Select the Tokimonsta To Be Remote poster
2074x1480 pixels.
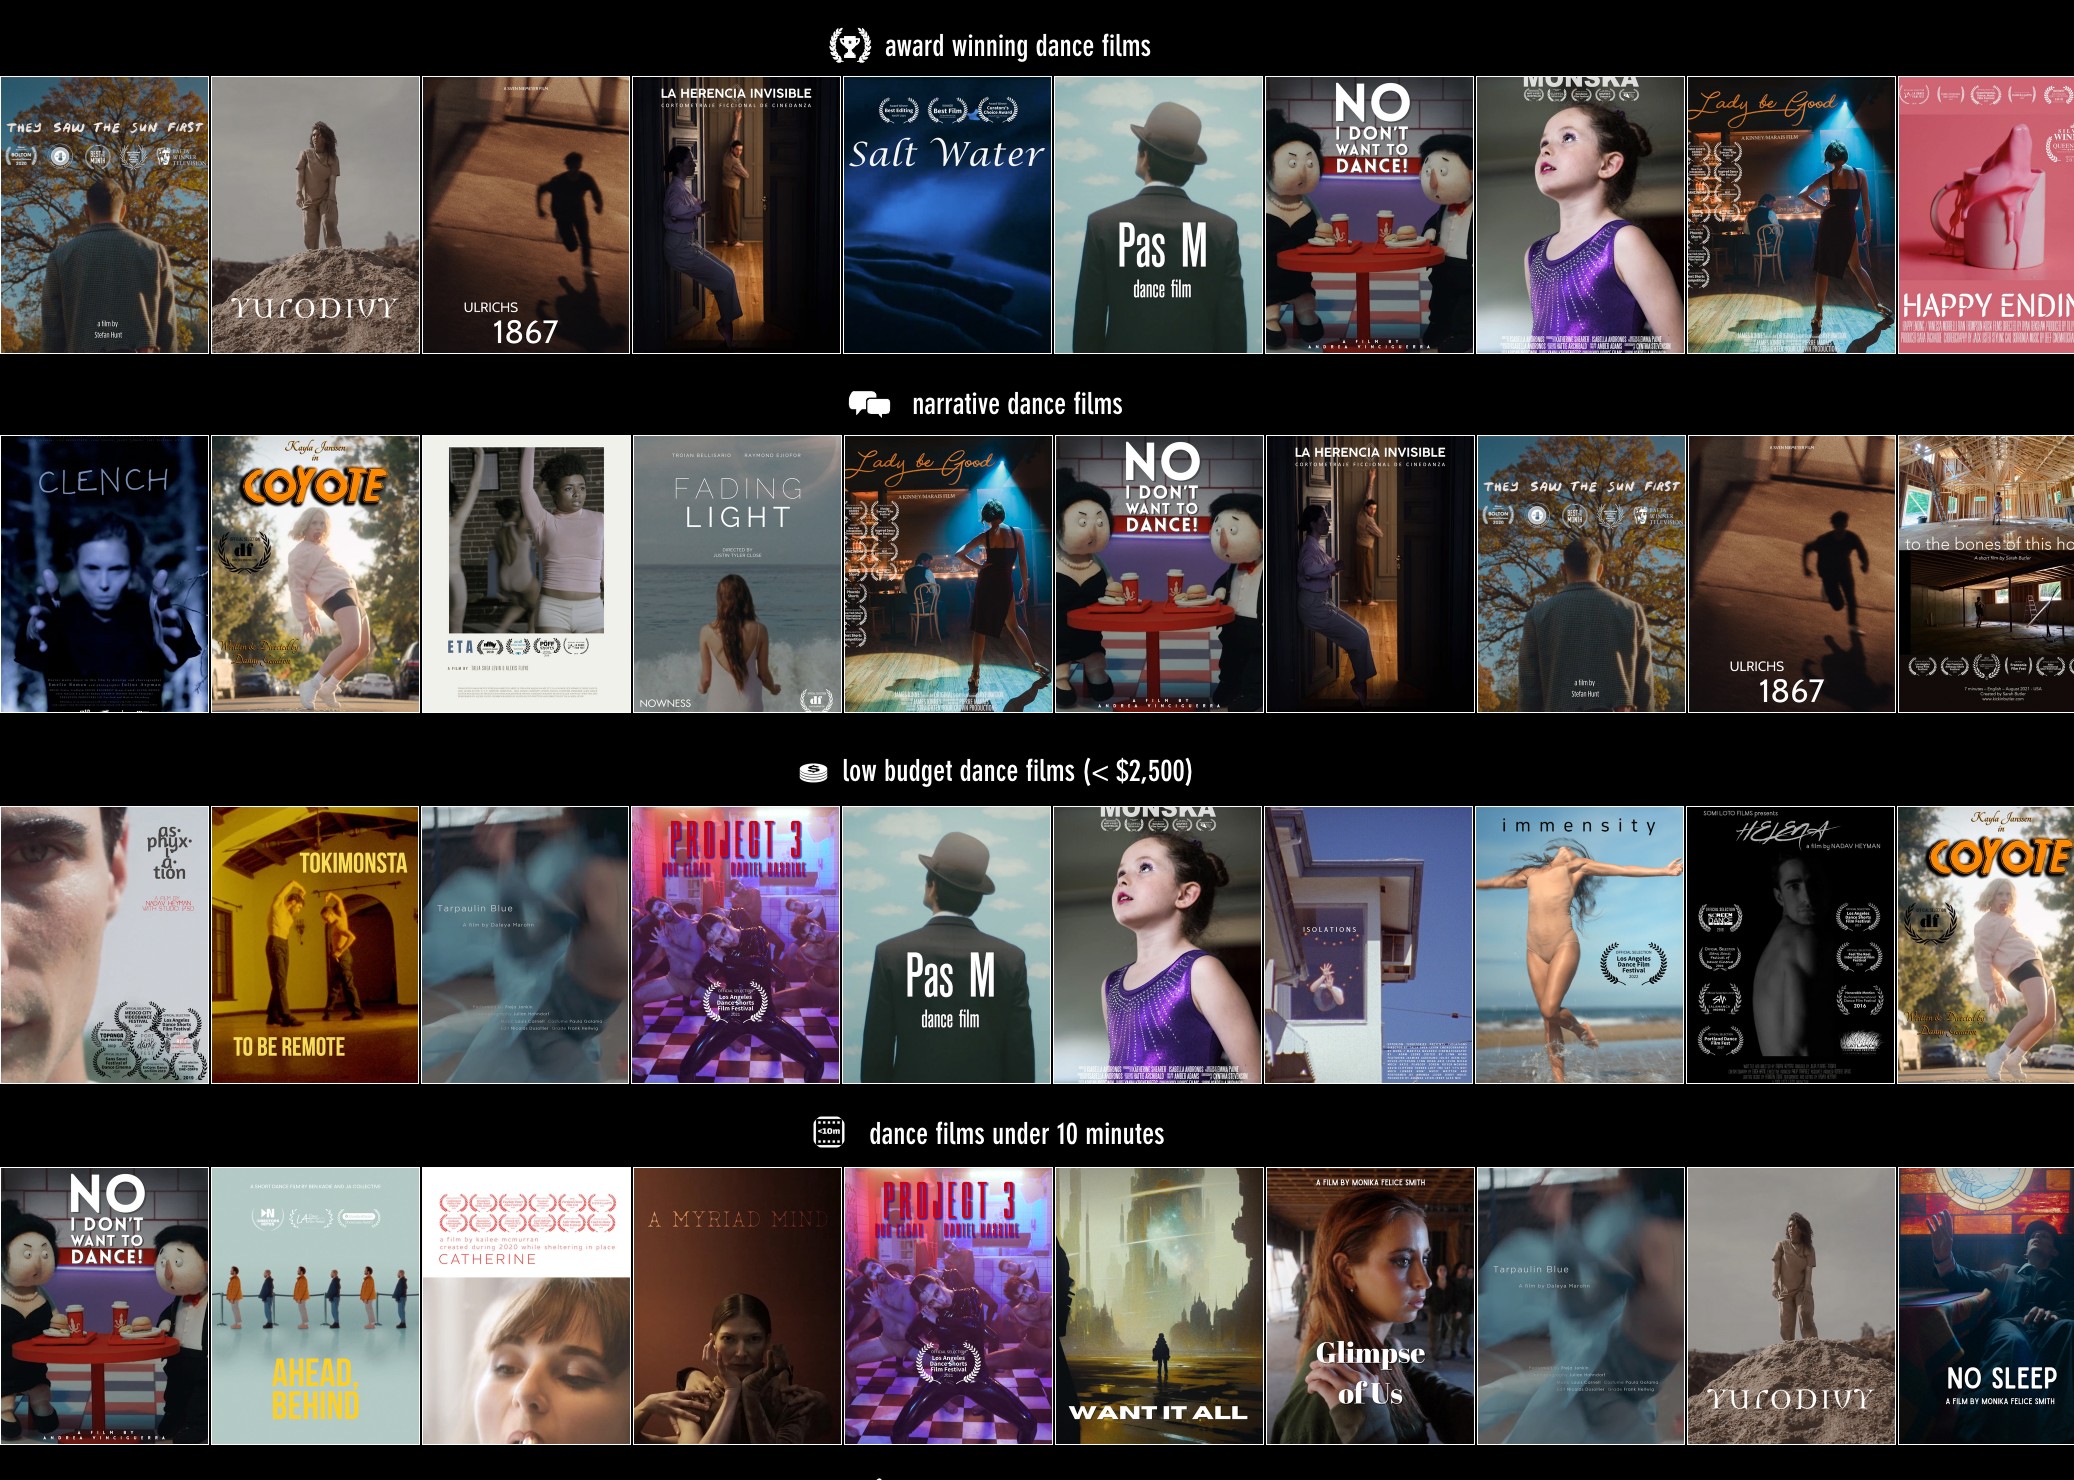pyautogui.click(x=315, y=945)
